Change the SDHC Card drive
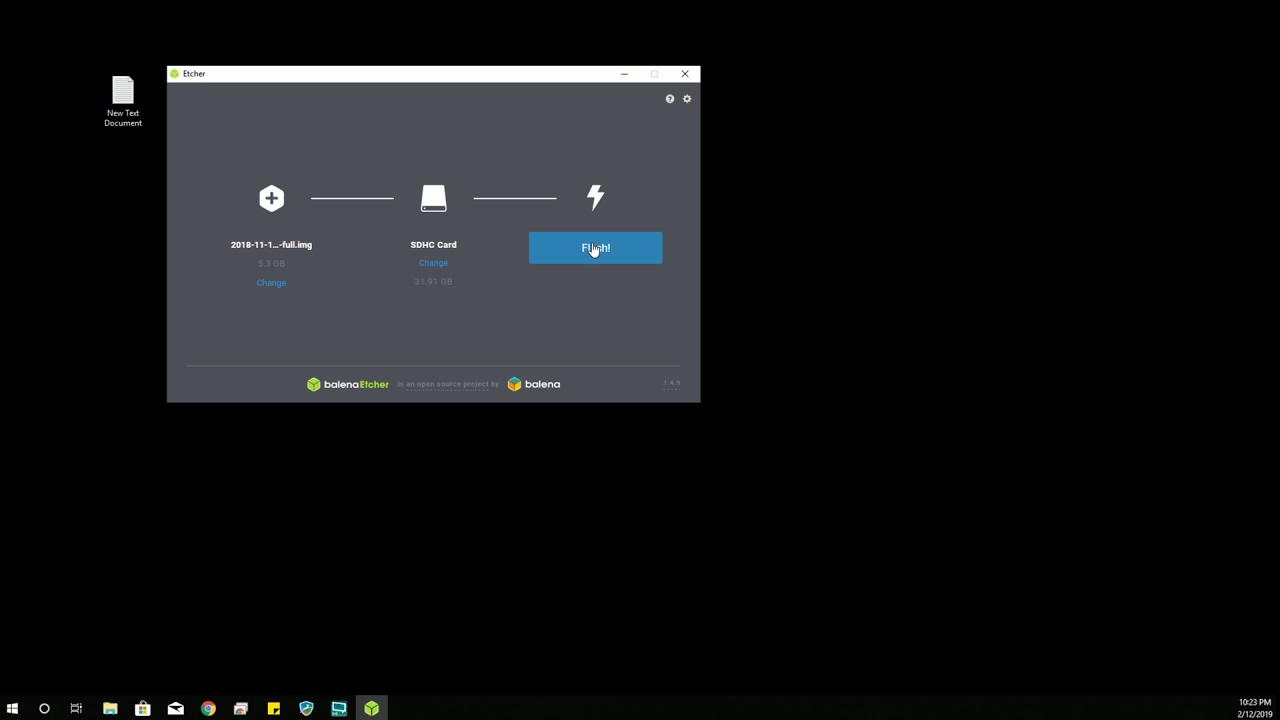1280x720 pixels. click(433, 263)
